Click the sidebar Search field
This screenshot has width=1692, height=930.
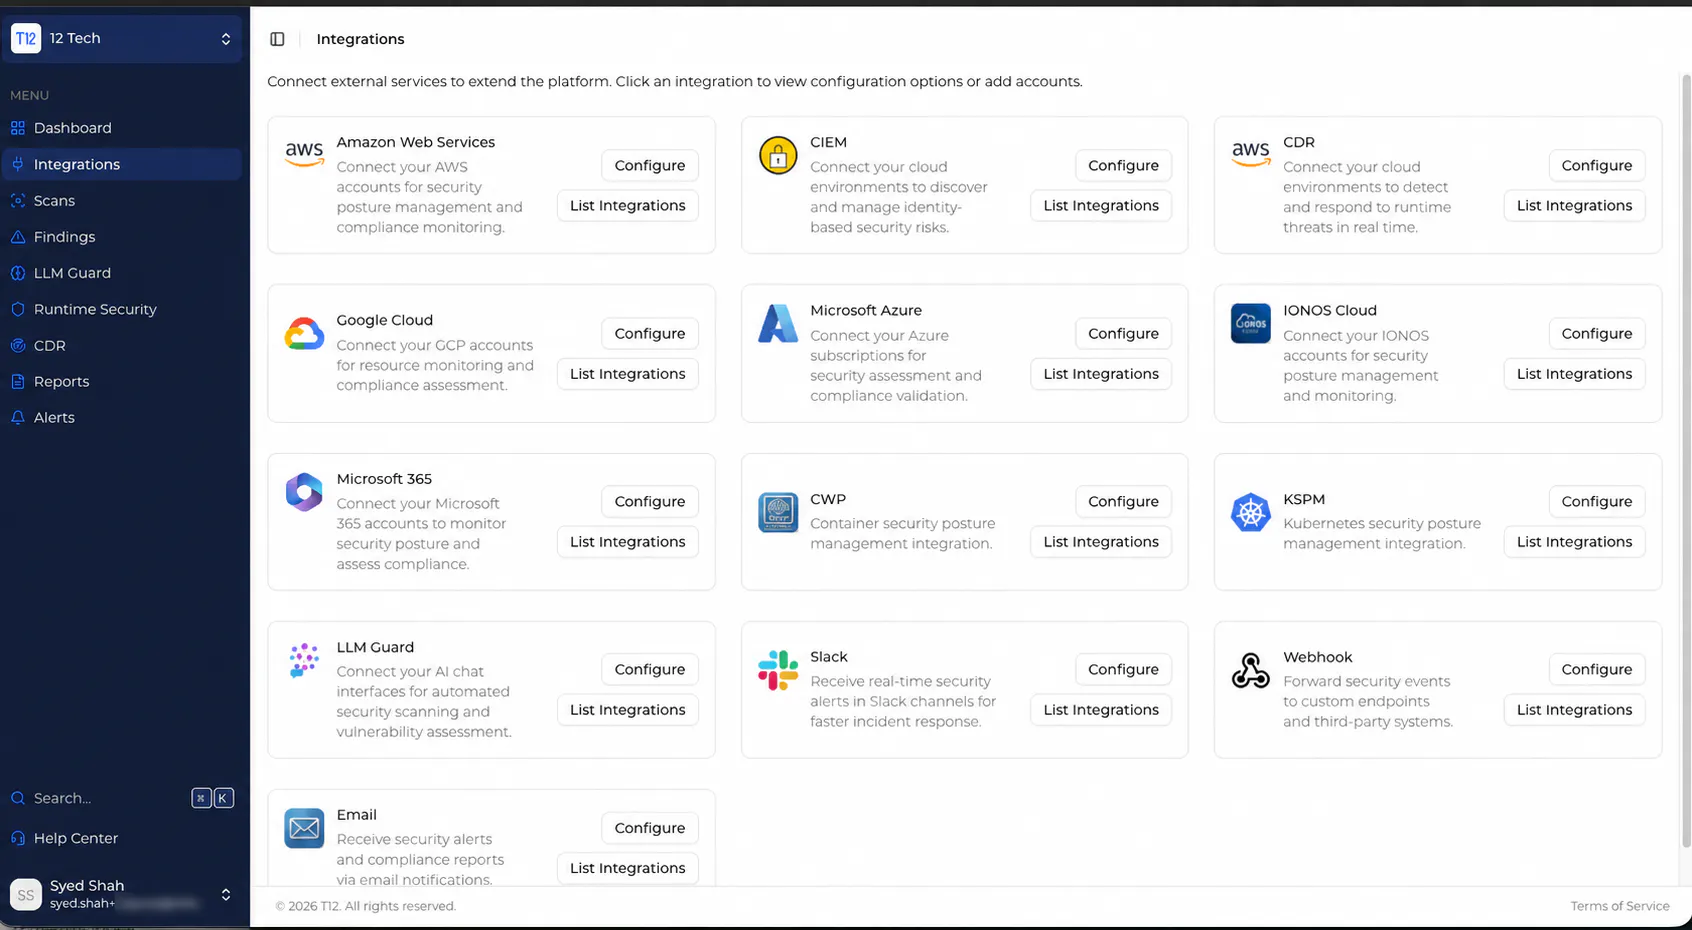point(122,798)
